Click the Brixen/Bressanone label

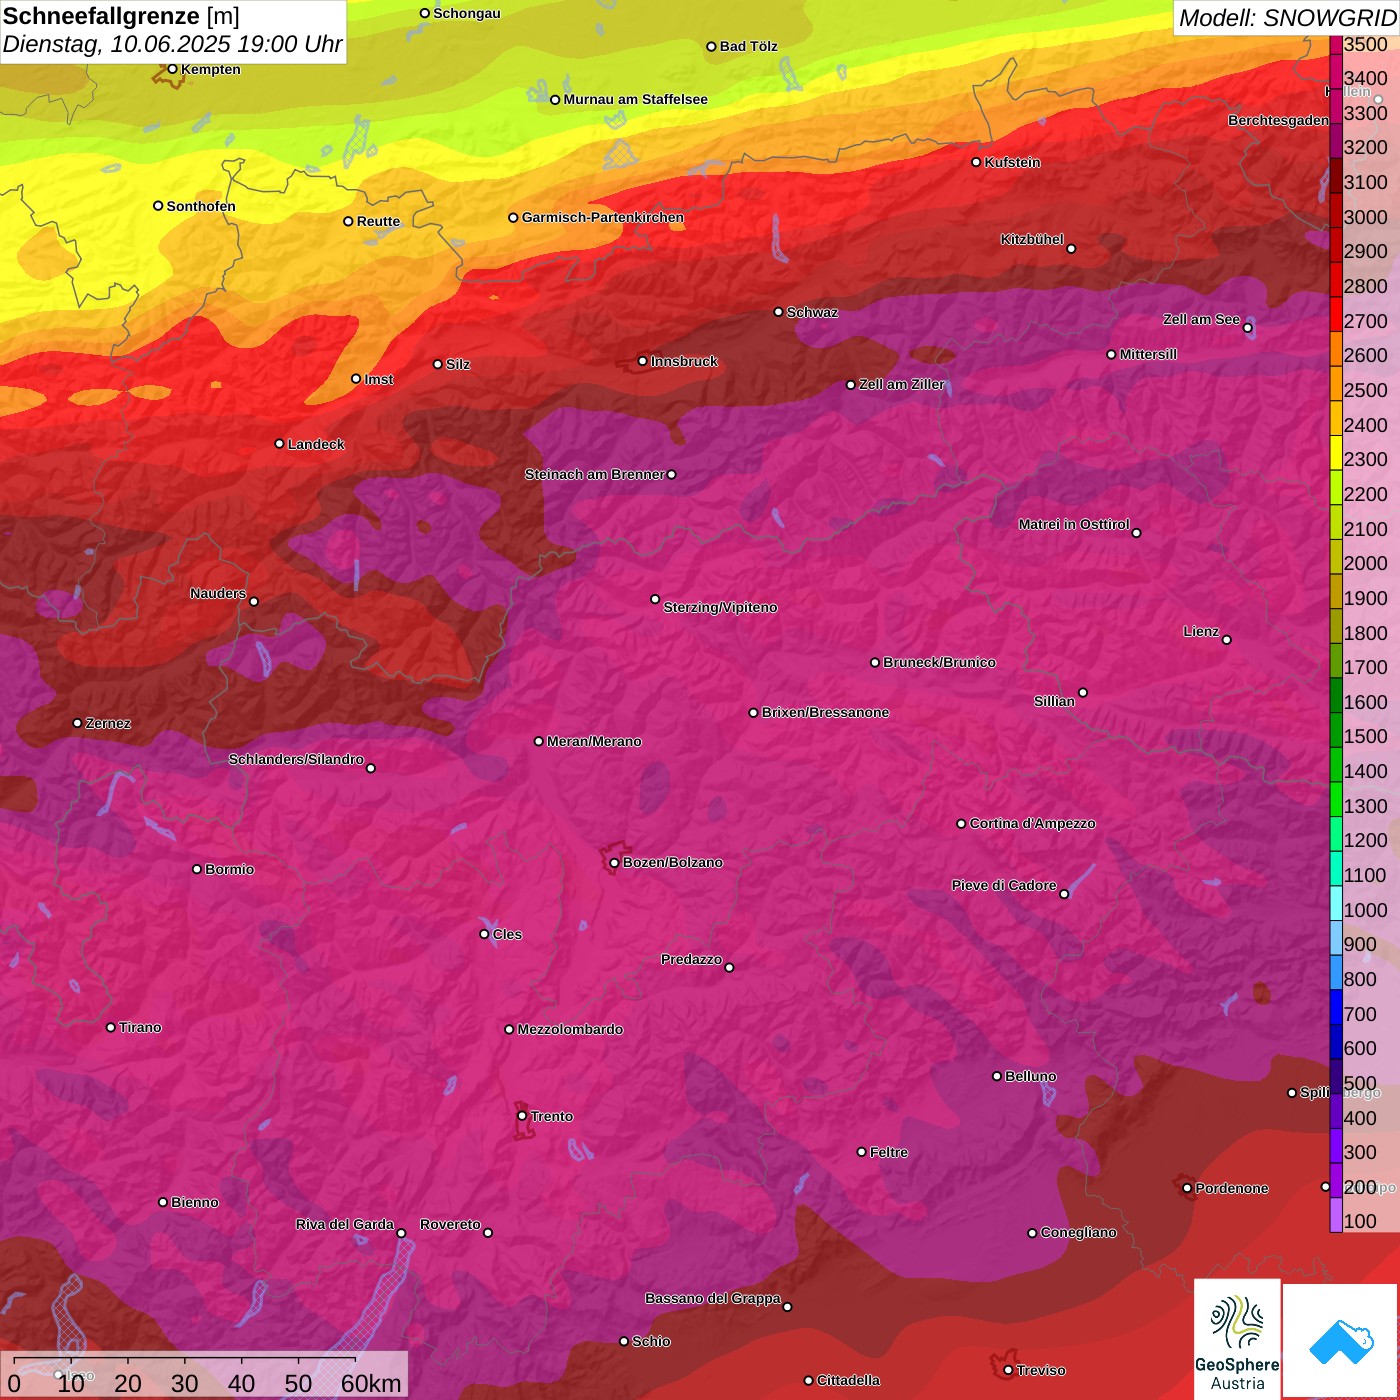point(825,712)
